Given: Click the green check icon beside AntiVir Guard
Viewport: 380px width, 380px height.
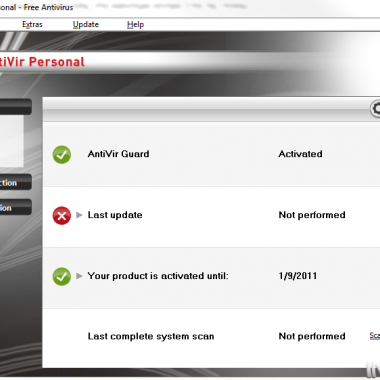Looking at the screenshot, I should [62, 155].
